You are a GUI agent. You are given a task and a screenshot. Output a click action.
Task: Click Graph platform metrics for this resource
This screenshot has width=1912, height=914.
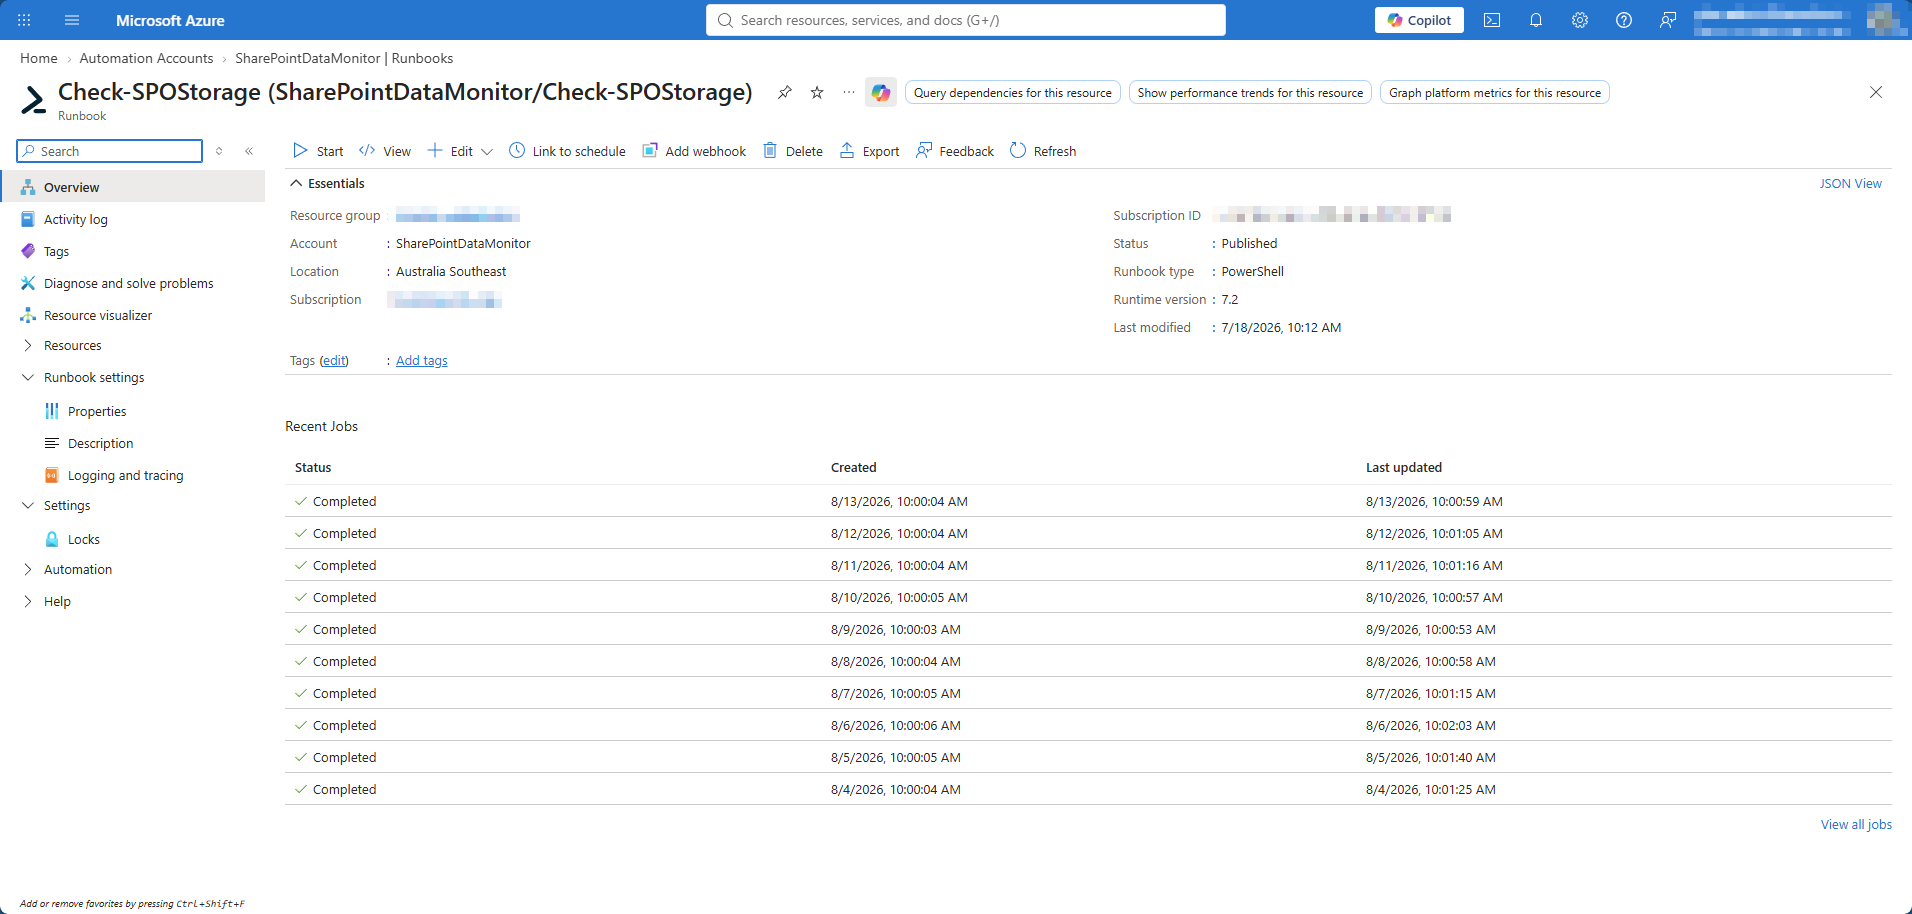[x=1495, y=93]
